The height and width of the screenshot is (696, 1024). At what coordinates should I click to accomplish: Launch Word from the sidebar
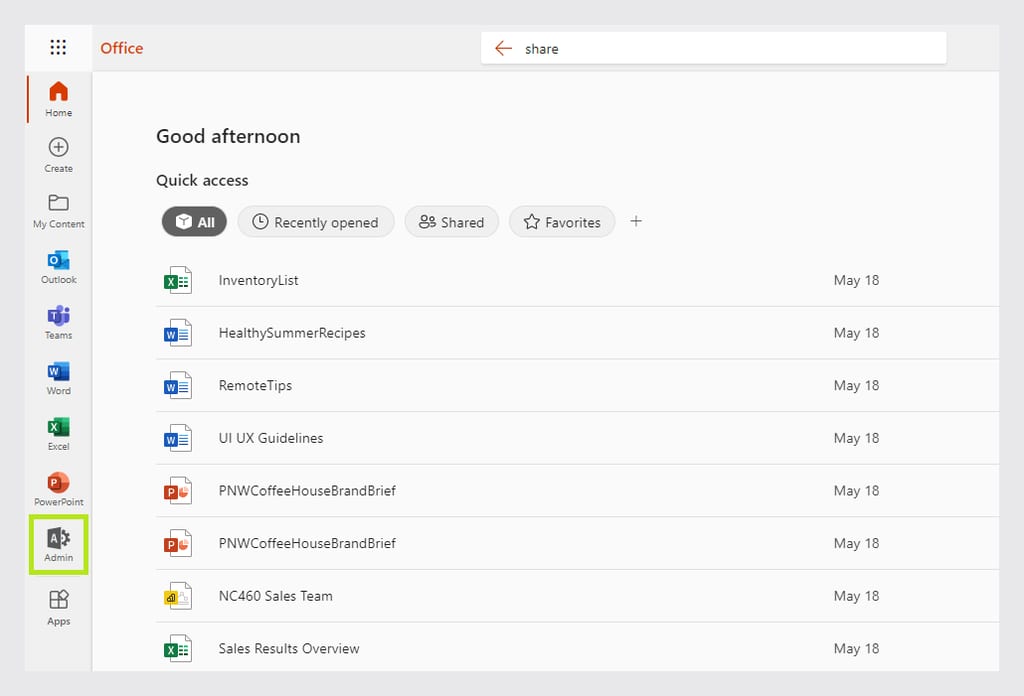tap(58, 377)
